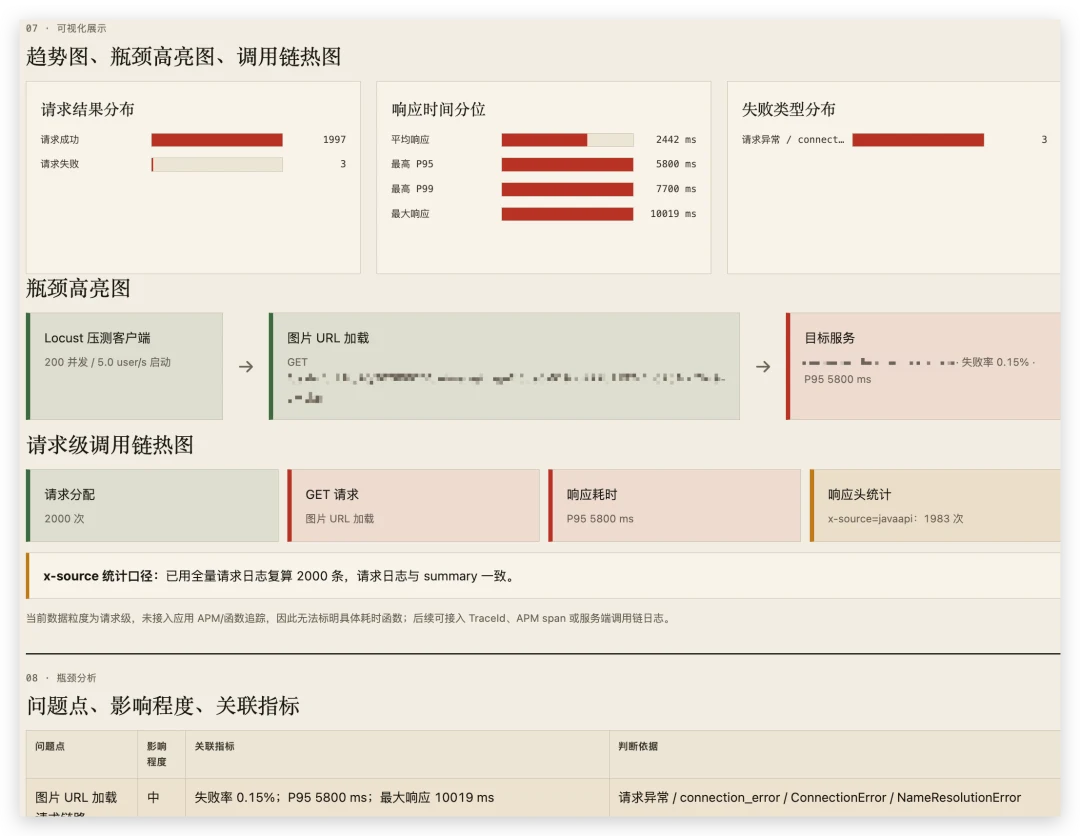
Task: Click the 最大响应 bar
Action: (x=568, y=213)
